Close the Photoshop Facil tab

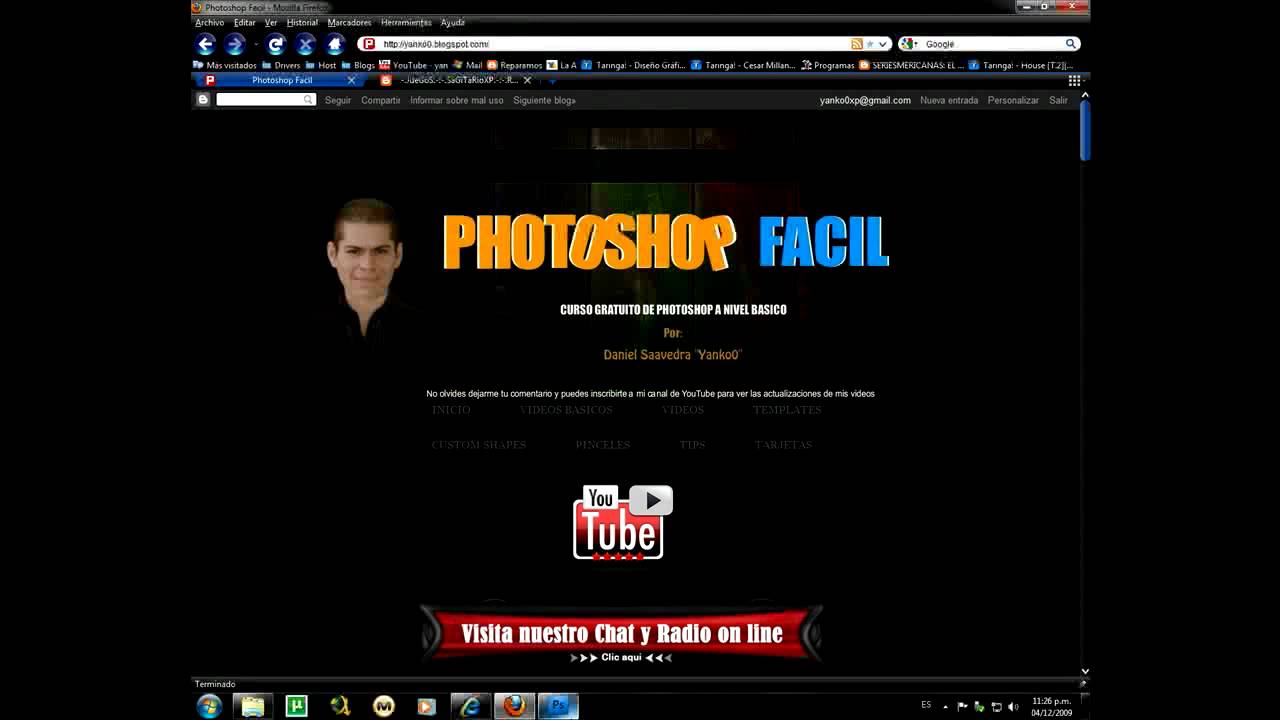(351, 80)
